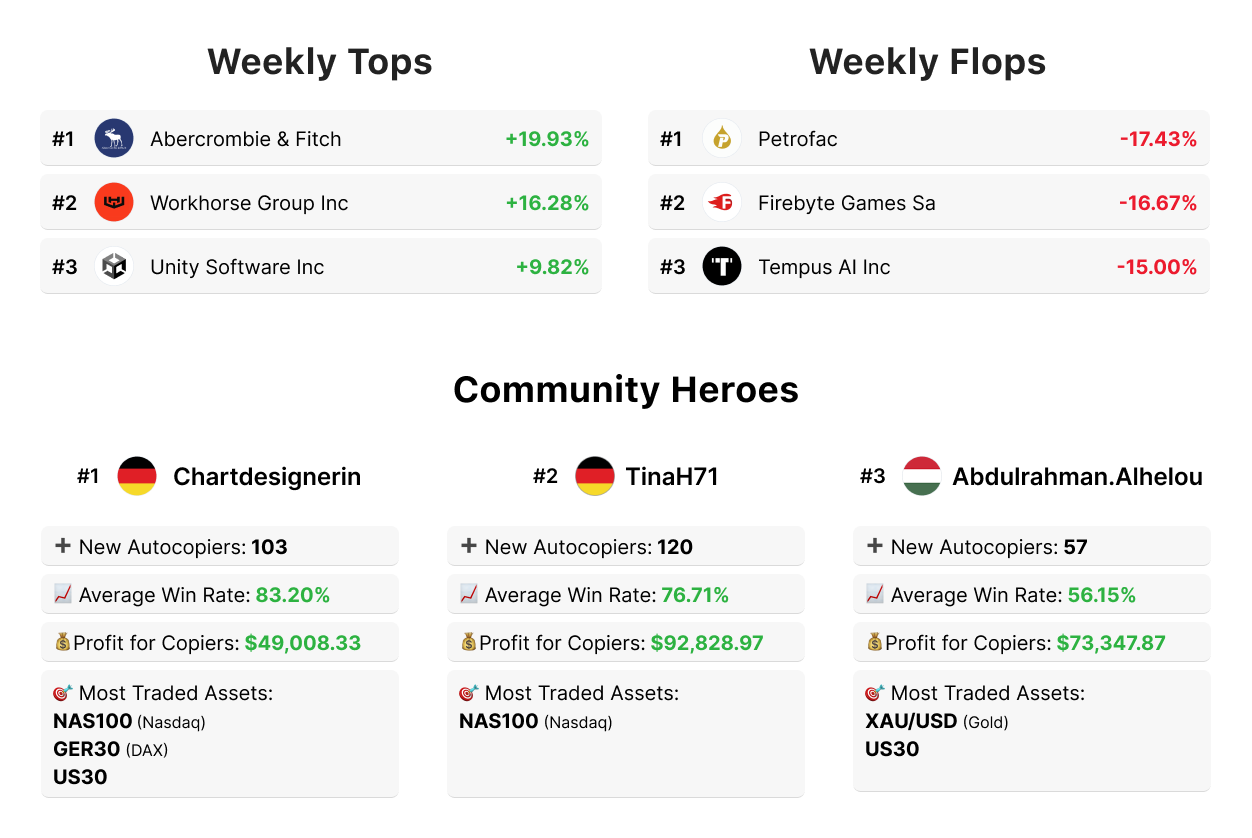Image resolution: width=1252 pixels, height=838 pixels.
Task: Click the Firebyte Games Sa name
Action: [x=847, y=203]
